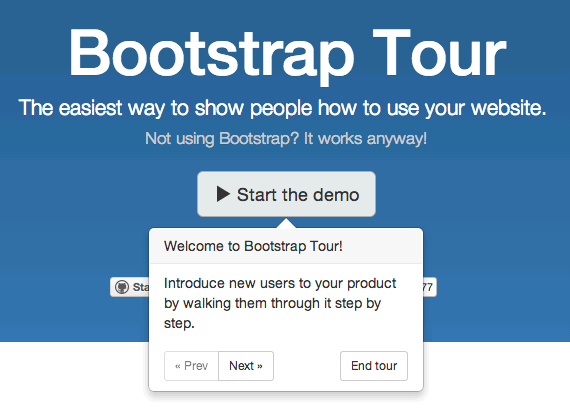Click the popover title Welcome to Bootstrap Tour!
This screenshot has width=570, height=409.
(253, 246)
